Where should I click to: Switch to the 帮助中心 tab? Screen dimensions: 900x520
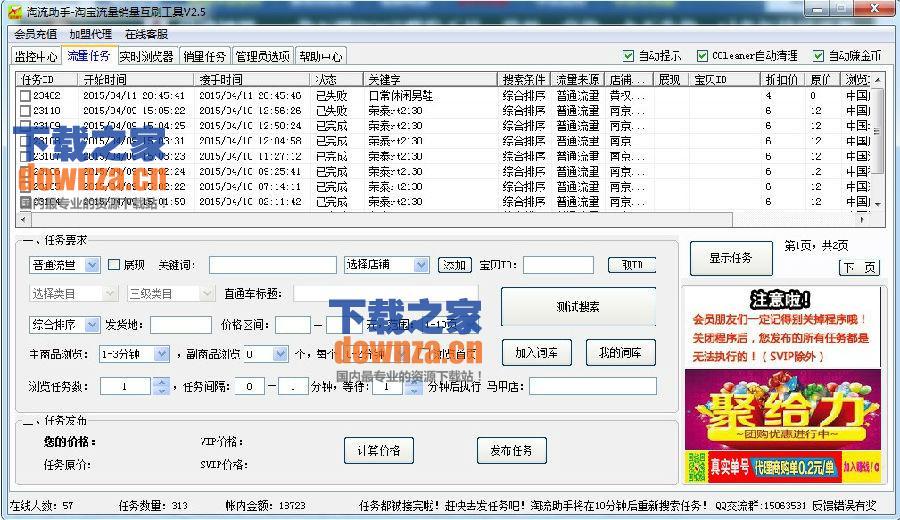(x=320, y=56)
